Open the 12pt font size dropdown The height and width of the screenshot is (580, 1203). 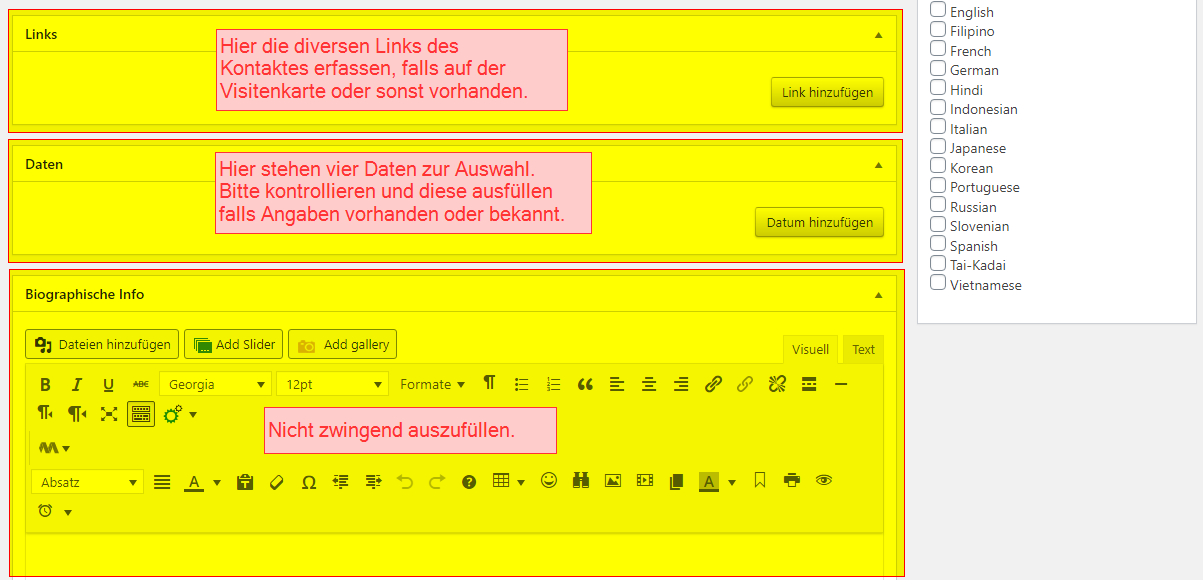tap(335, 384)
